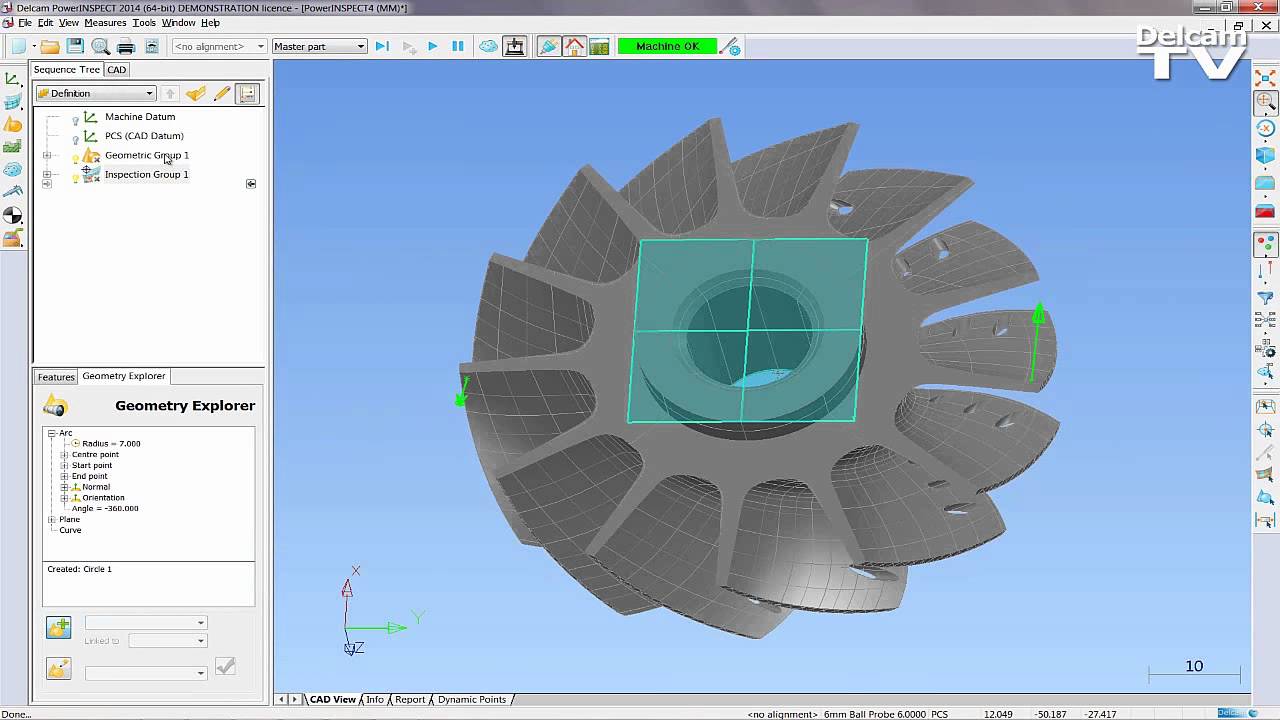Expand the Plane node
1280x720 pixels.
[51, 519]
